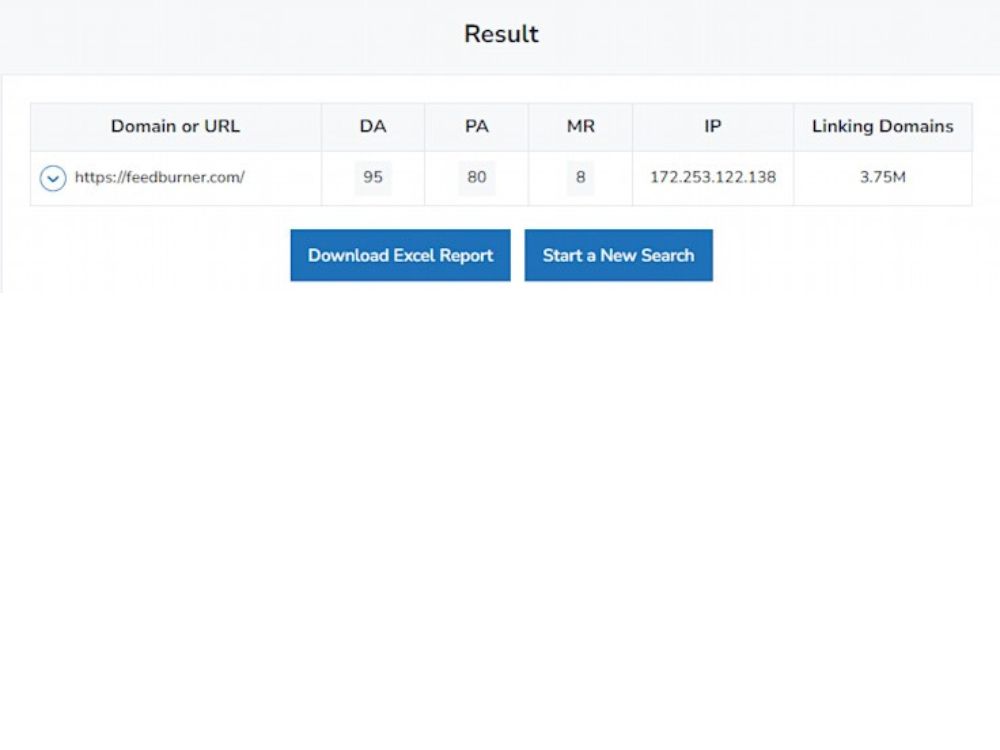Image resolution: width=1000 pixels, height=750 pixels.
Task: Click the Result heading title
Action: coord(501,34)
